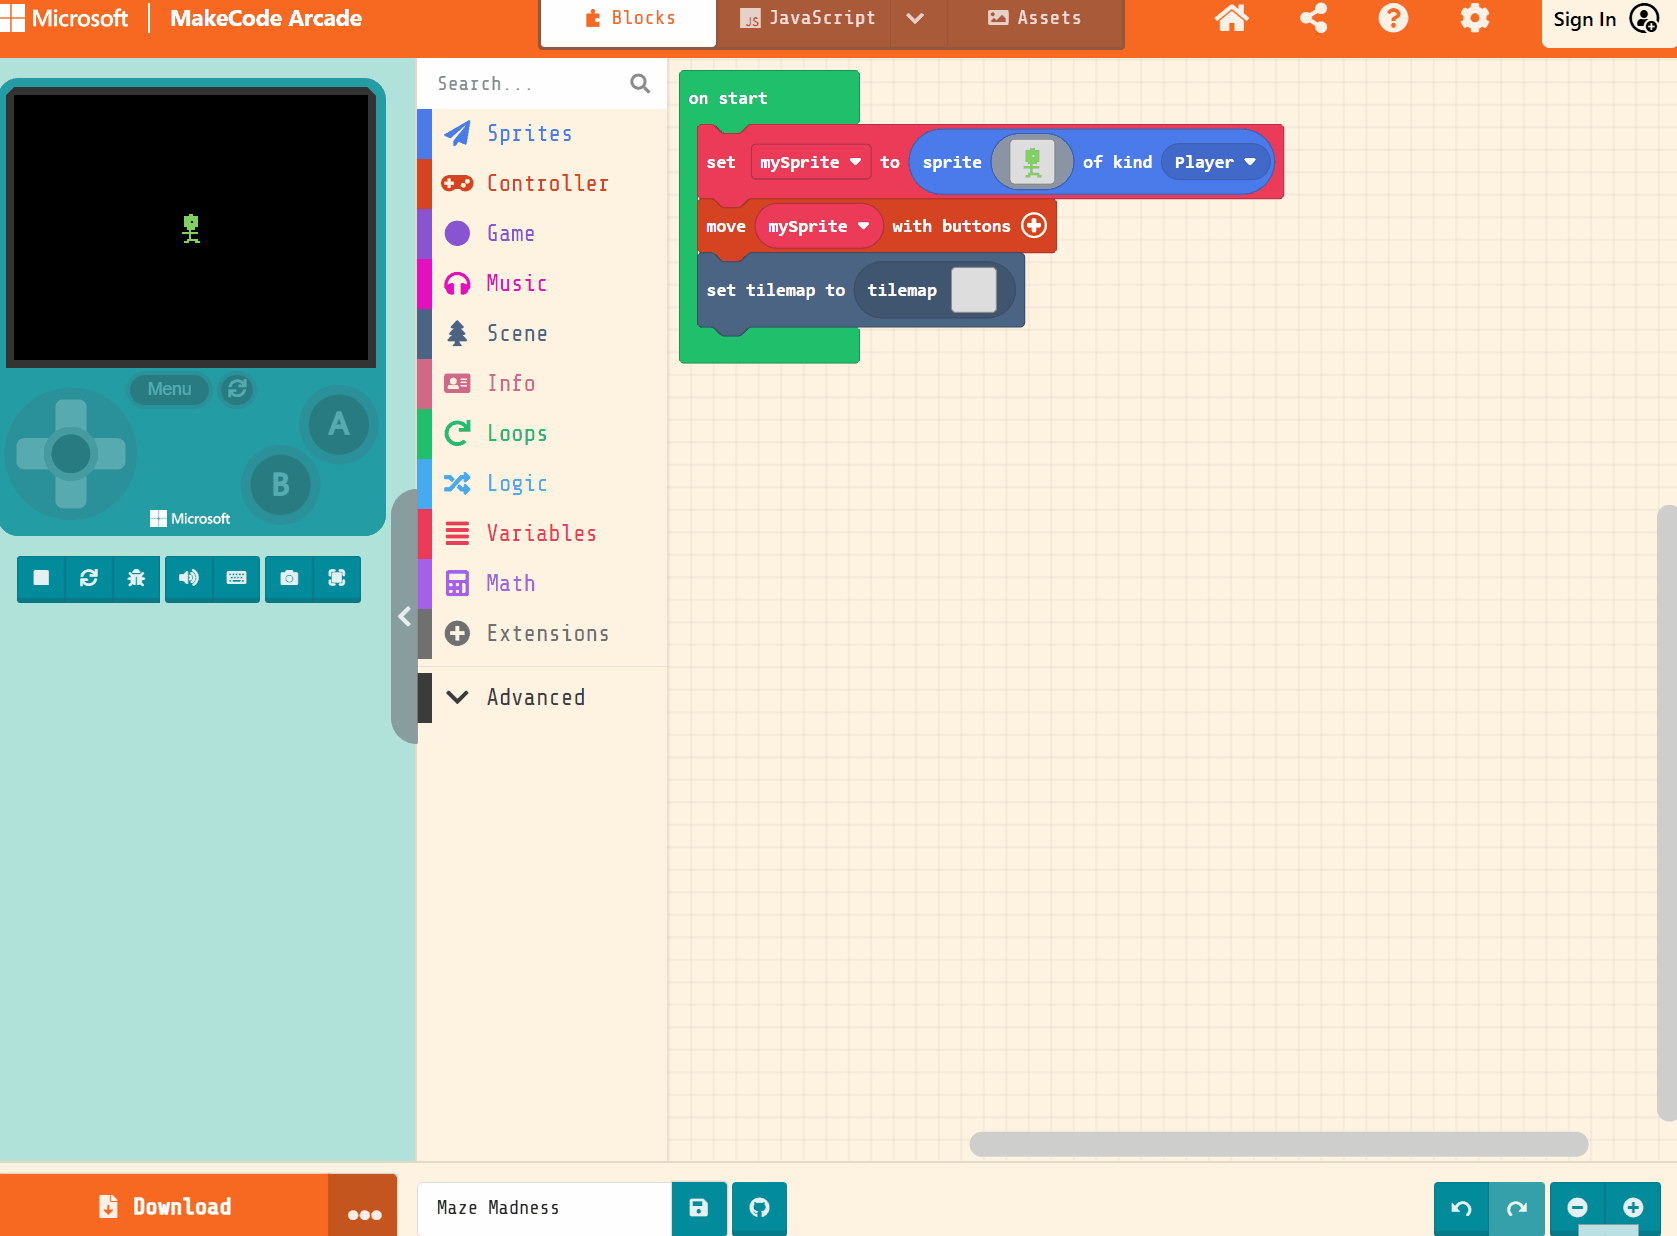Image resolution: width=1677 pixels, height=1236 pixels.
Task: Click the Home icon in the header
Action: tap(1231, 19)
